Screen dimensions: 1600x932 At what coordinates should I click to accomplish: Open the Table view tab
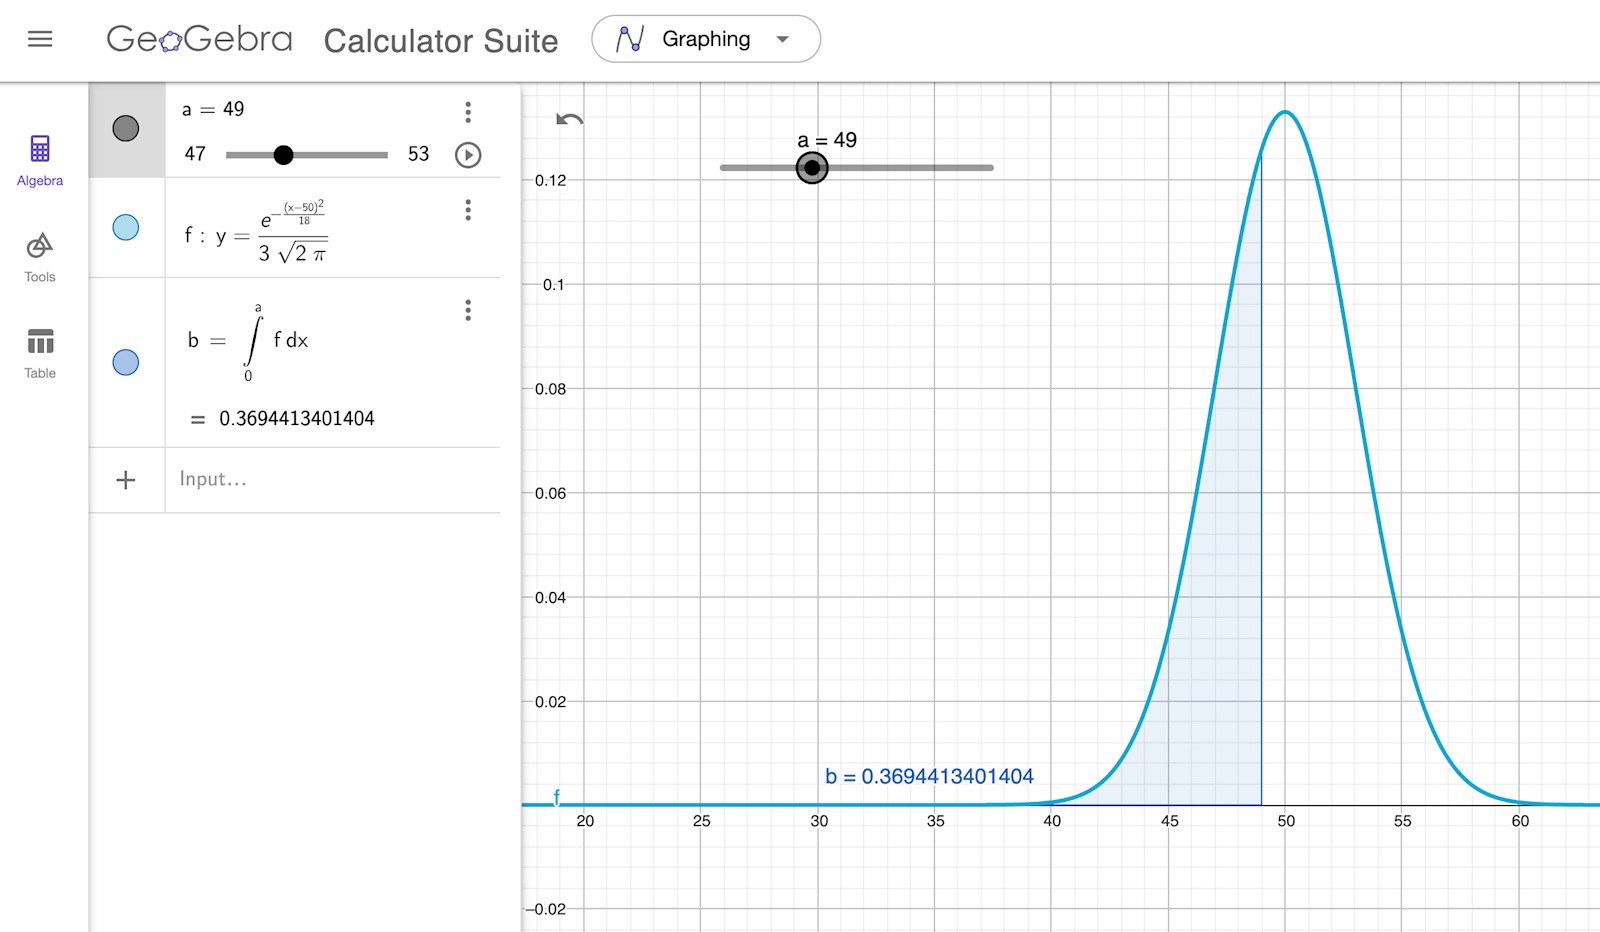point(40,353)
